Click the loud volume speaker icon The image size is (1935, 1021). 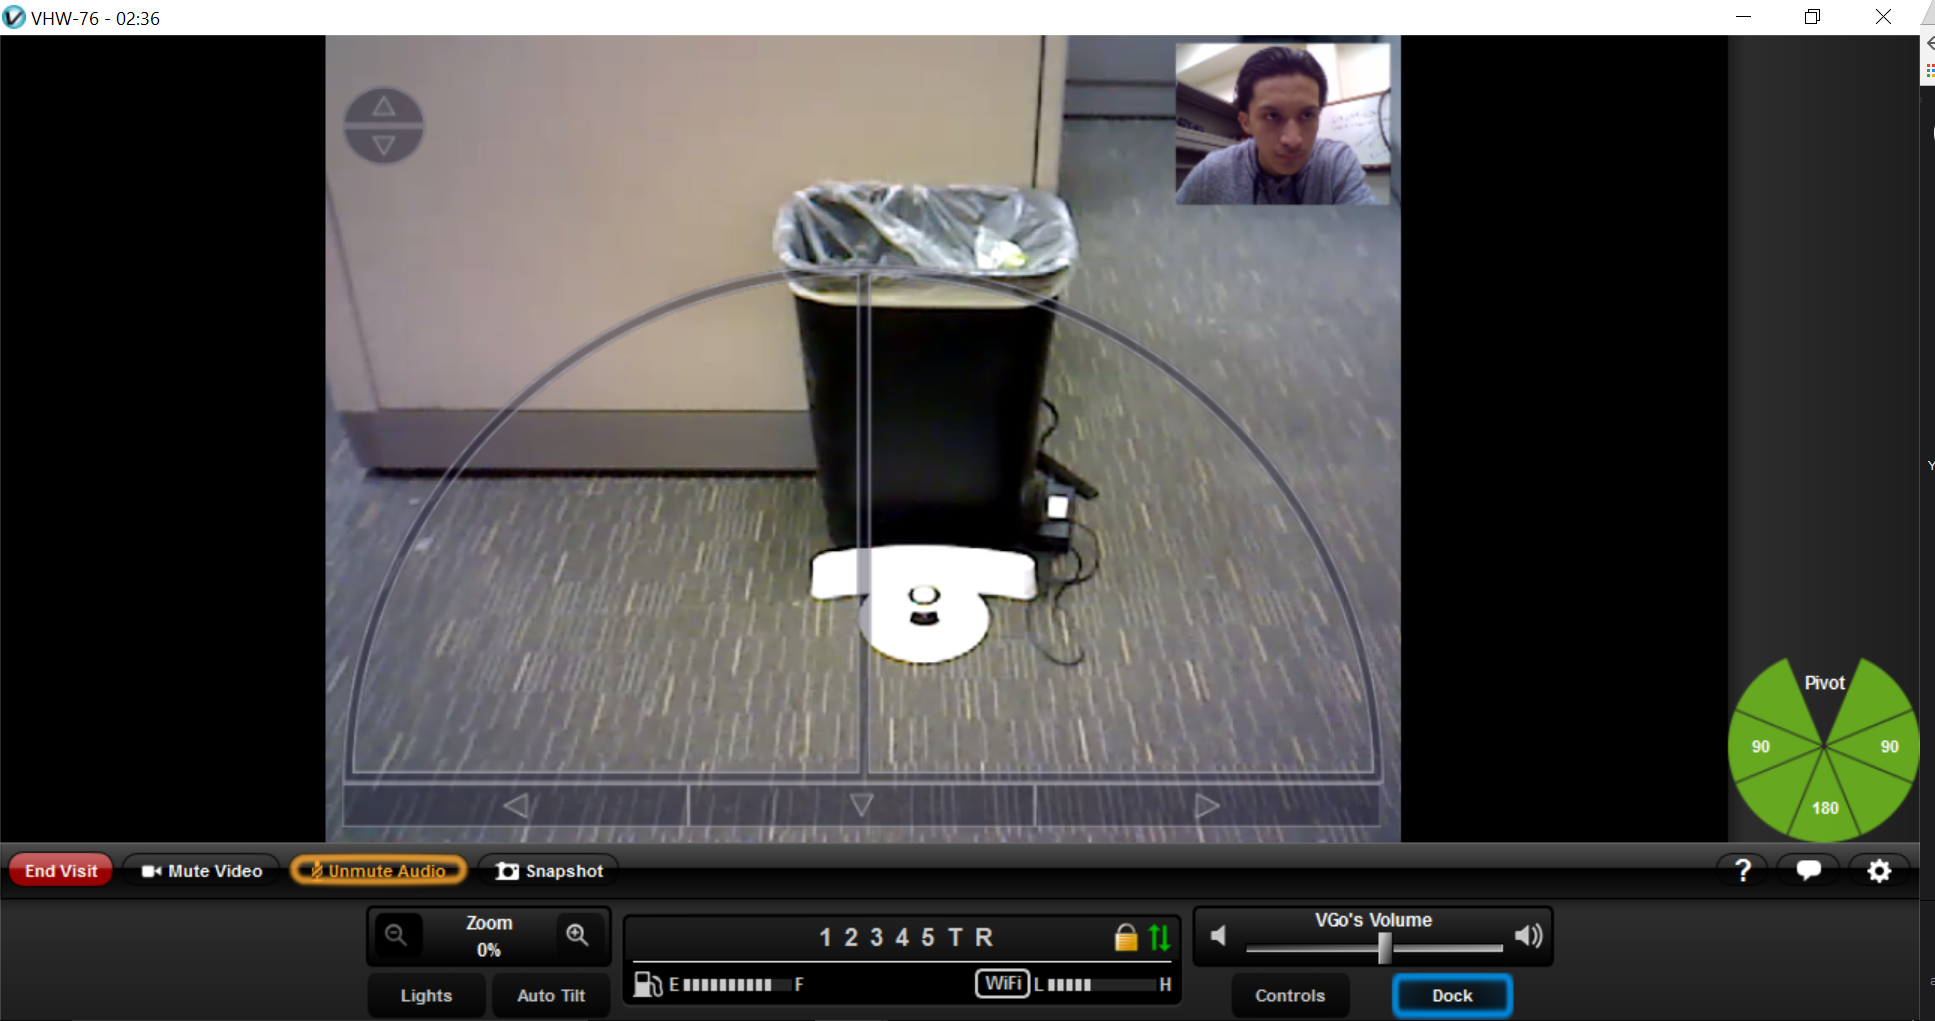(x=1528, y=936)
